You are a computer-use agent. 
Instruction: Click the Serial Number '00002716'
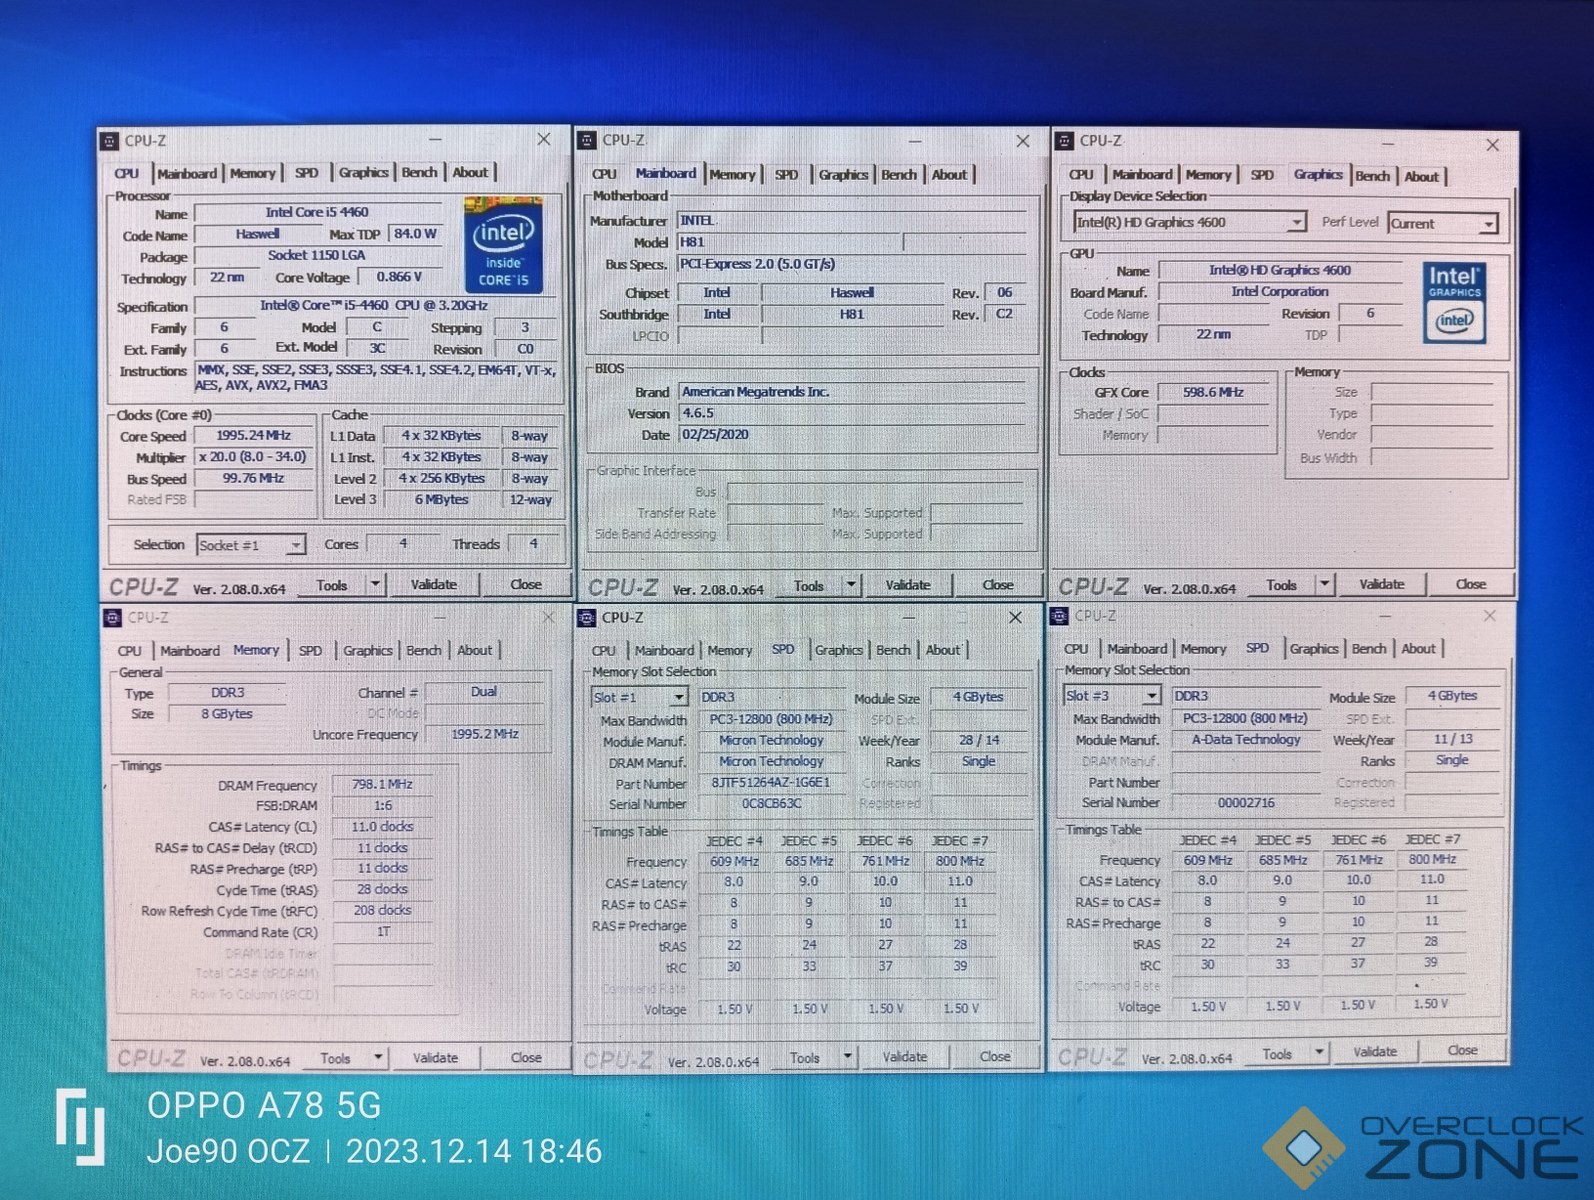[1246, 802]
